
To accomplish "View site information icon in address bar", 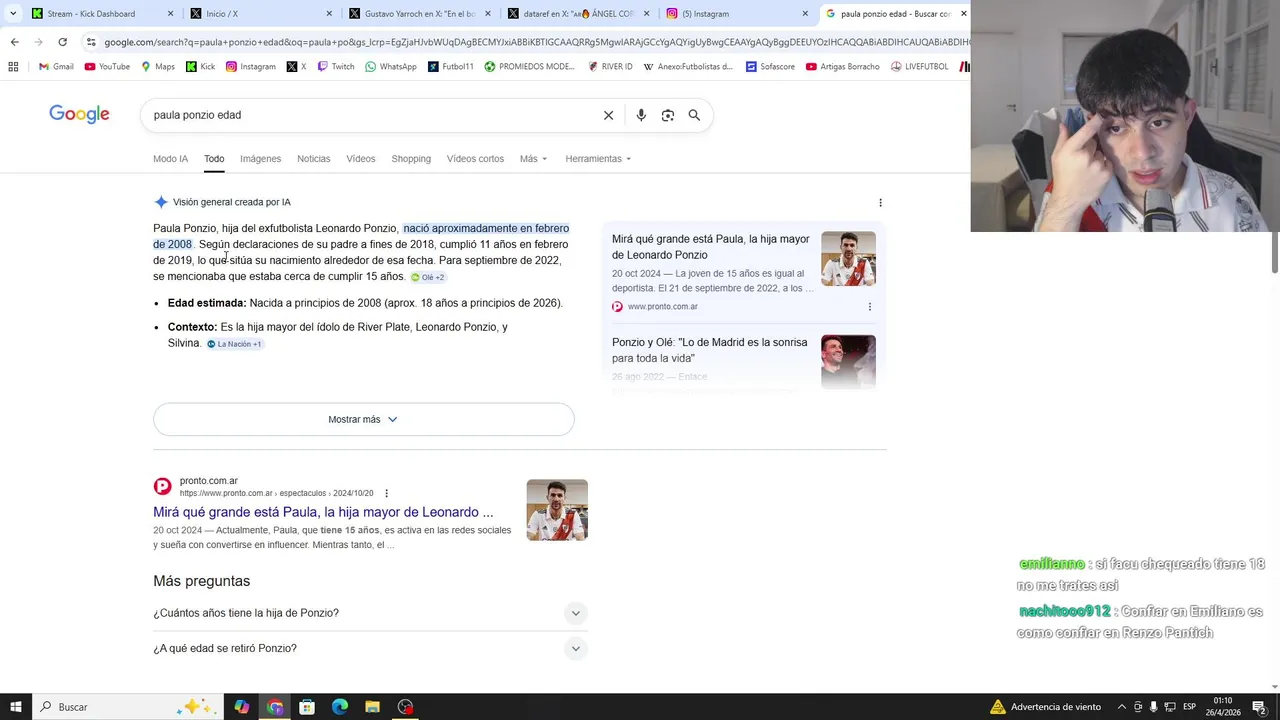I will [x=91, y=42].
